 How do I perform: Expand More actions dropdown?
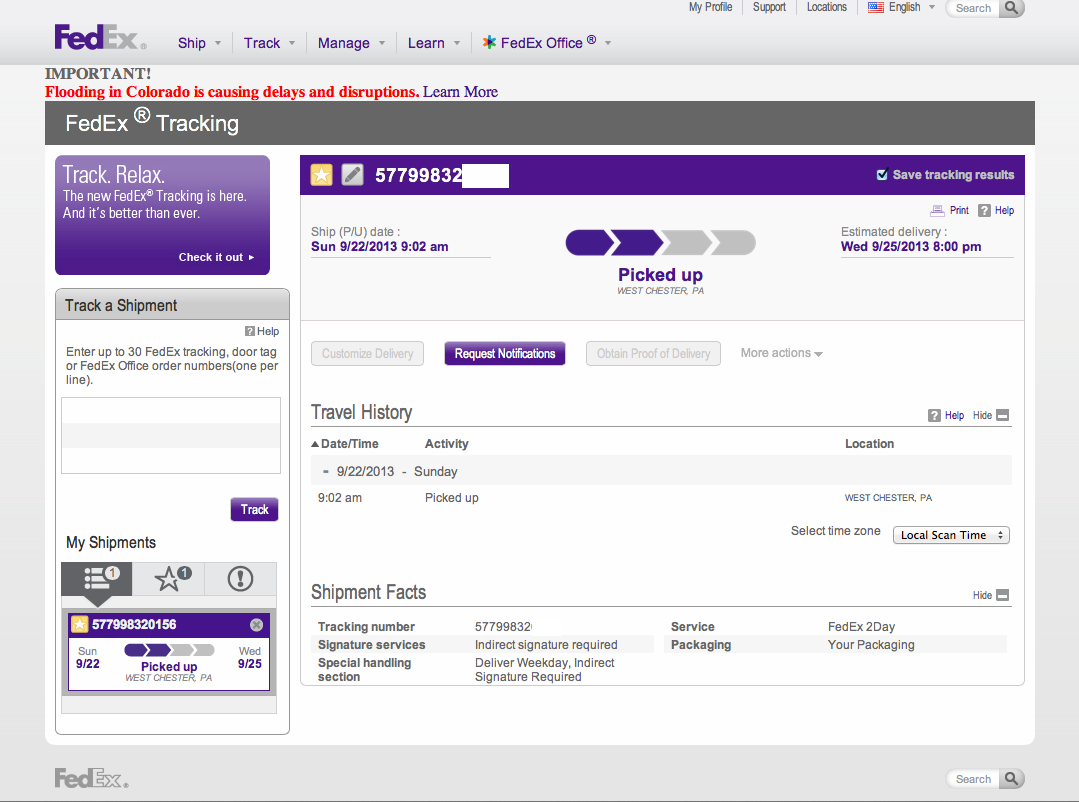(782, 353)
